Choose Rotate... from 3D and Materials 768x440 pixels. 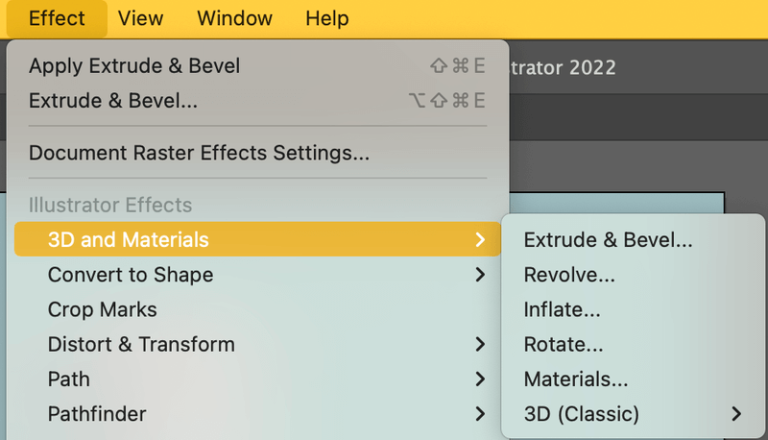(x=563, y=345)
